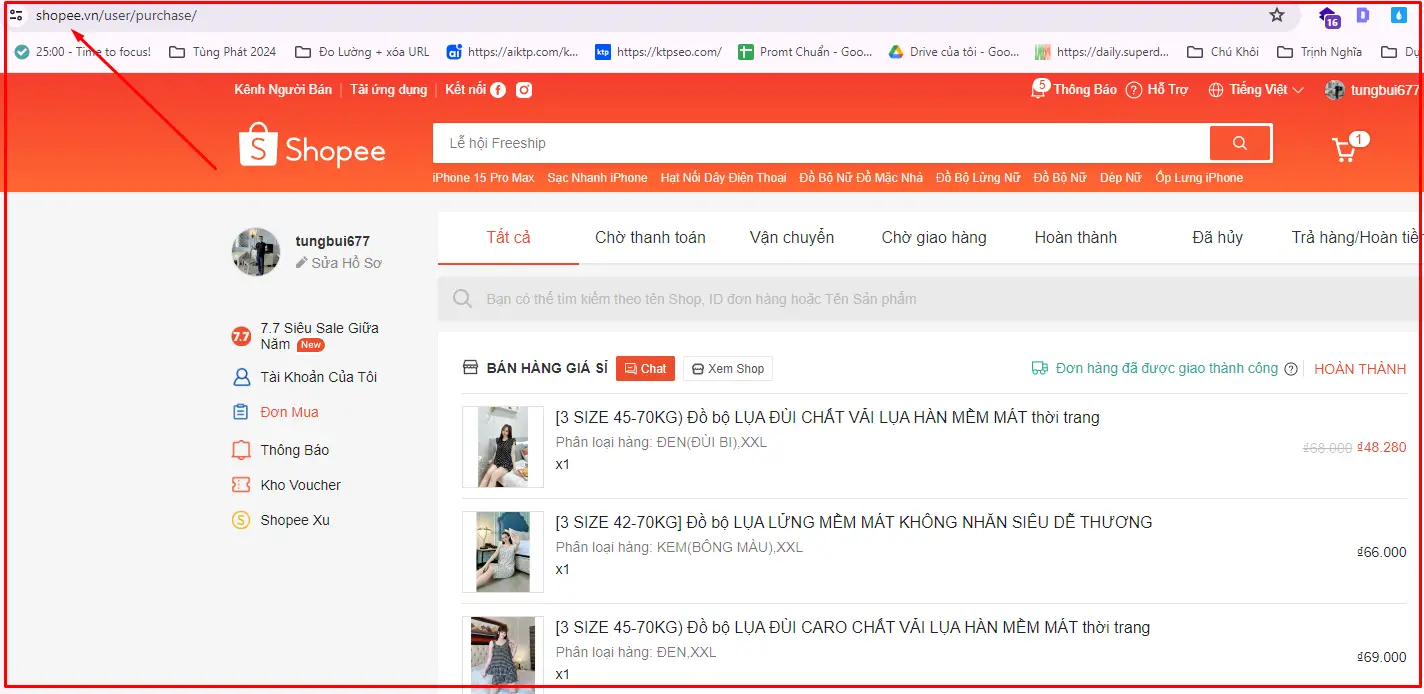Open Tài Khoản Của Tôi in sidebar
This screenshot has width=1424, height=694.
point(305,377)
